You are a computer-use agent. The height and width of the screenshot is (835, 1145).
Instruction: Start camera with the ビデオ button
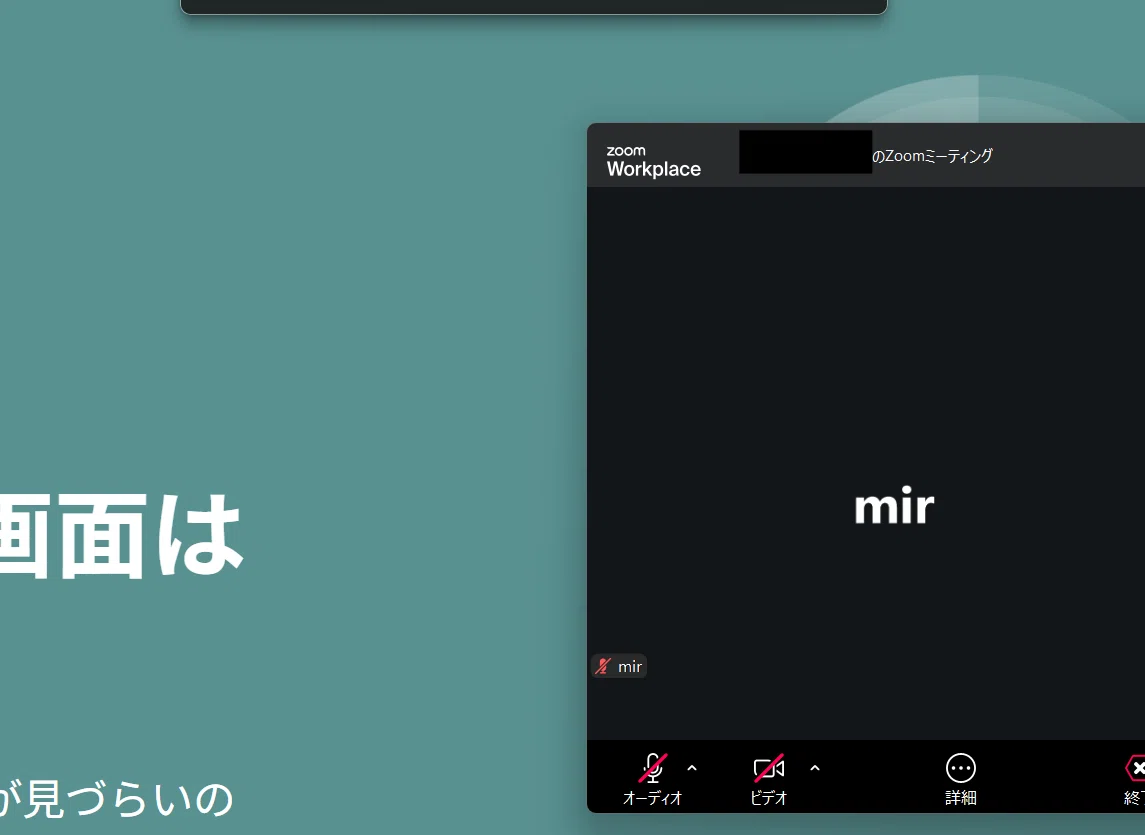(769, 779)
